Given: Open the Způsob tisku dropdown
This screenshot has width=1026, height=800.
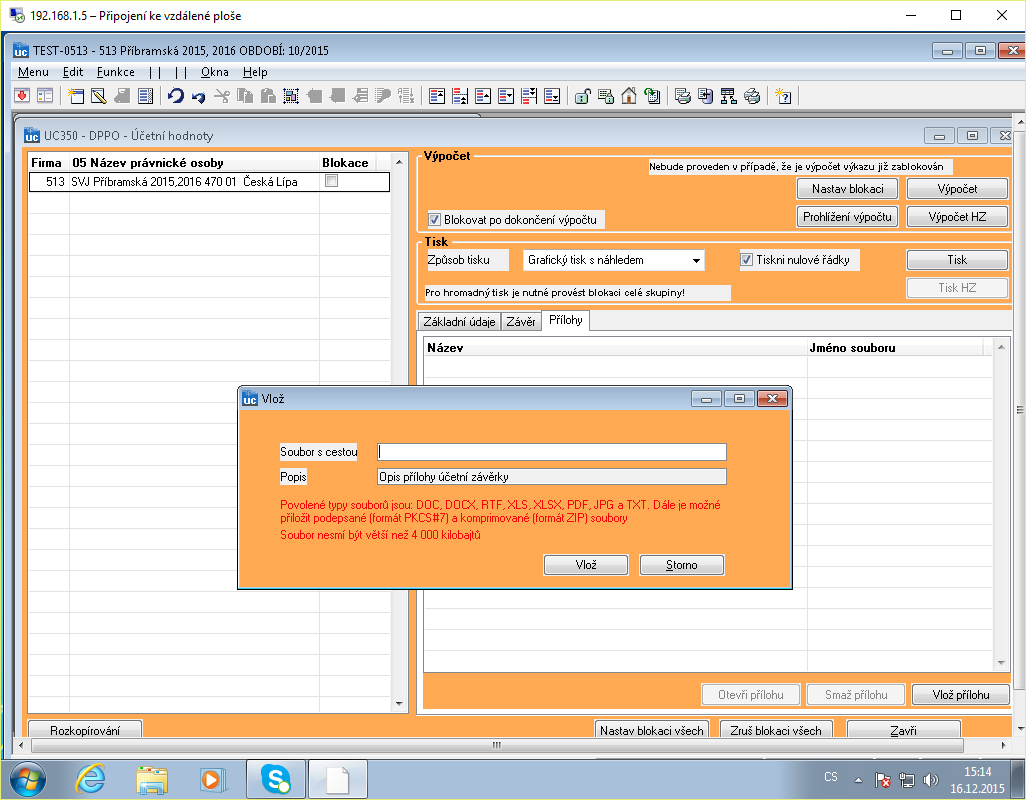Looking at the screenshot, I should [x=696, y=260].
